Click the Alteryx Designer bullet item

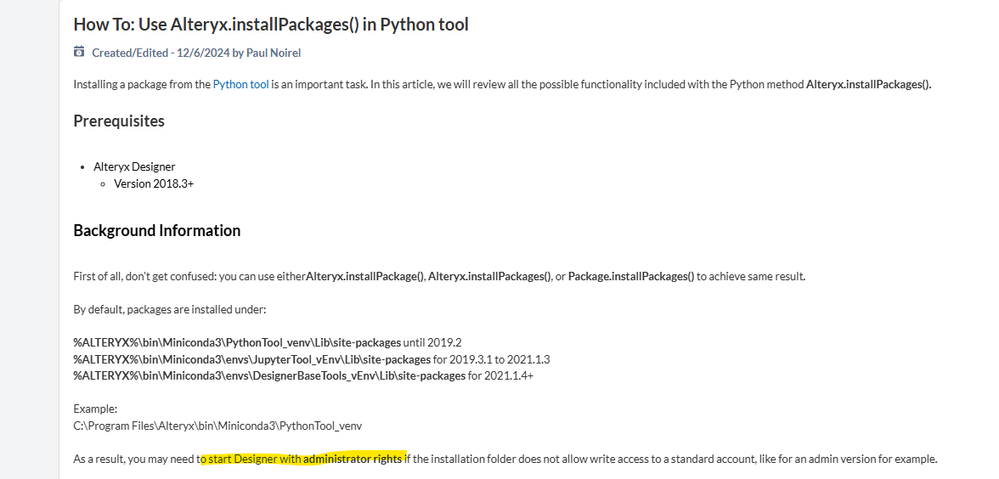click(134, 167)
